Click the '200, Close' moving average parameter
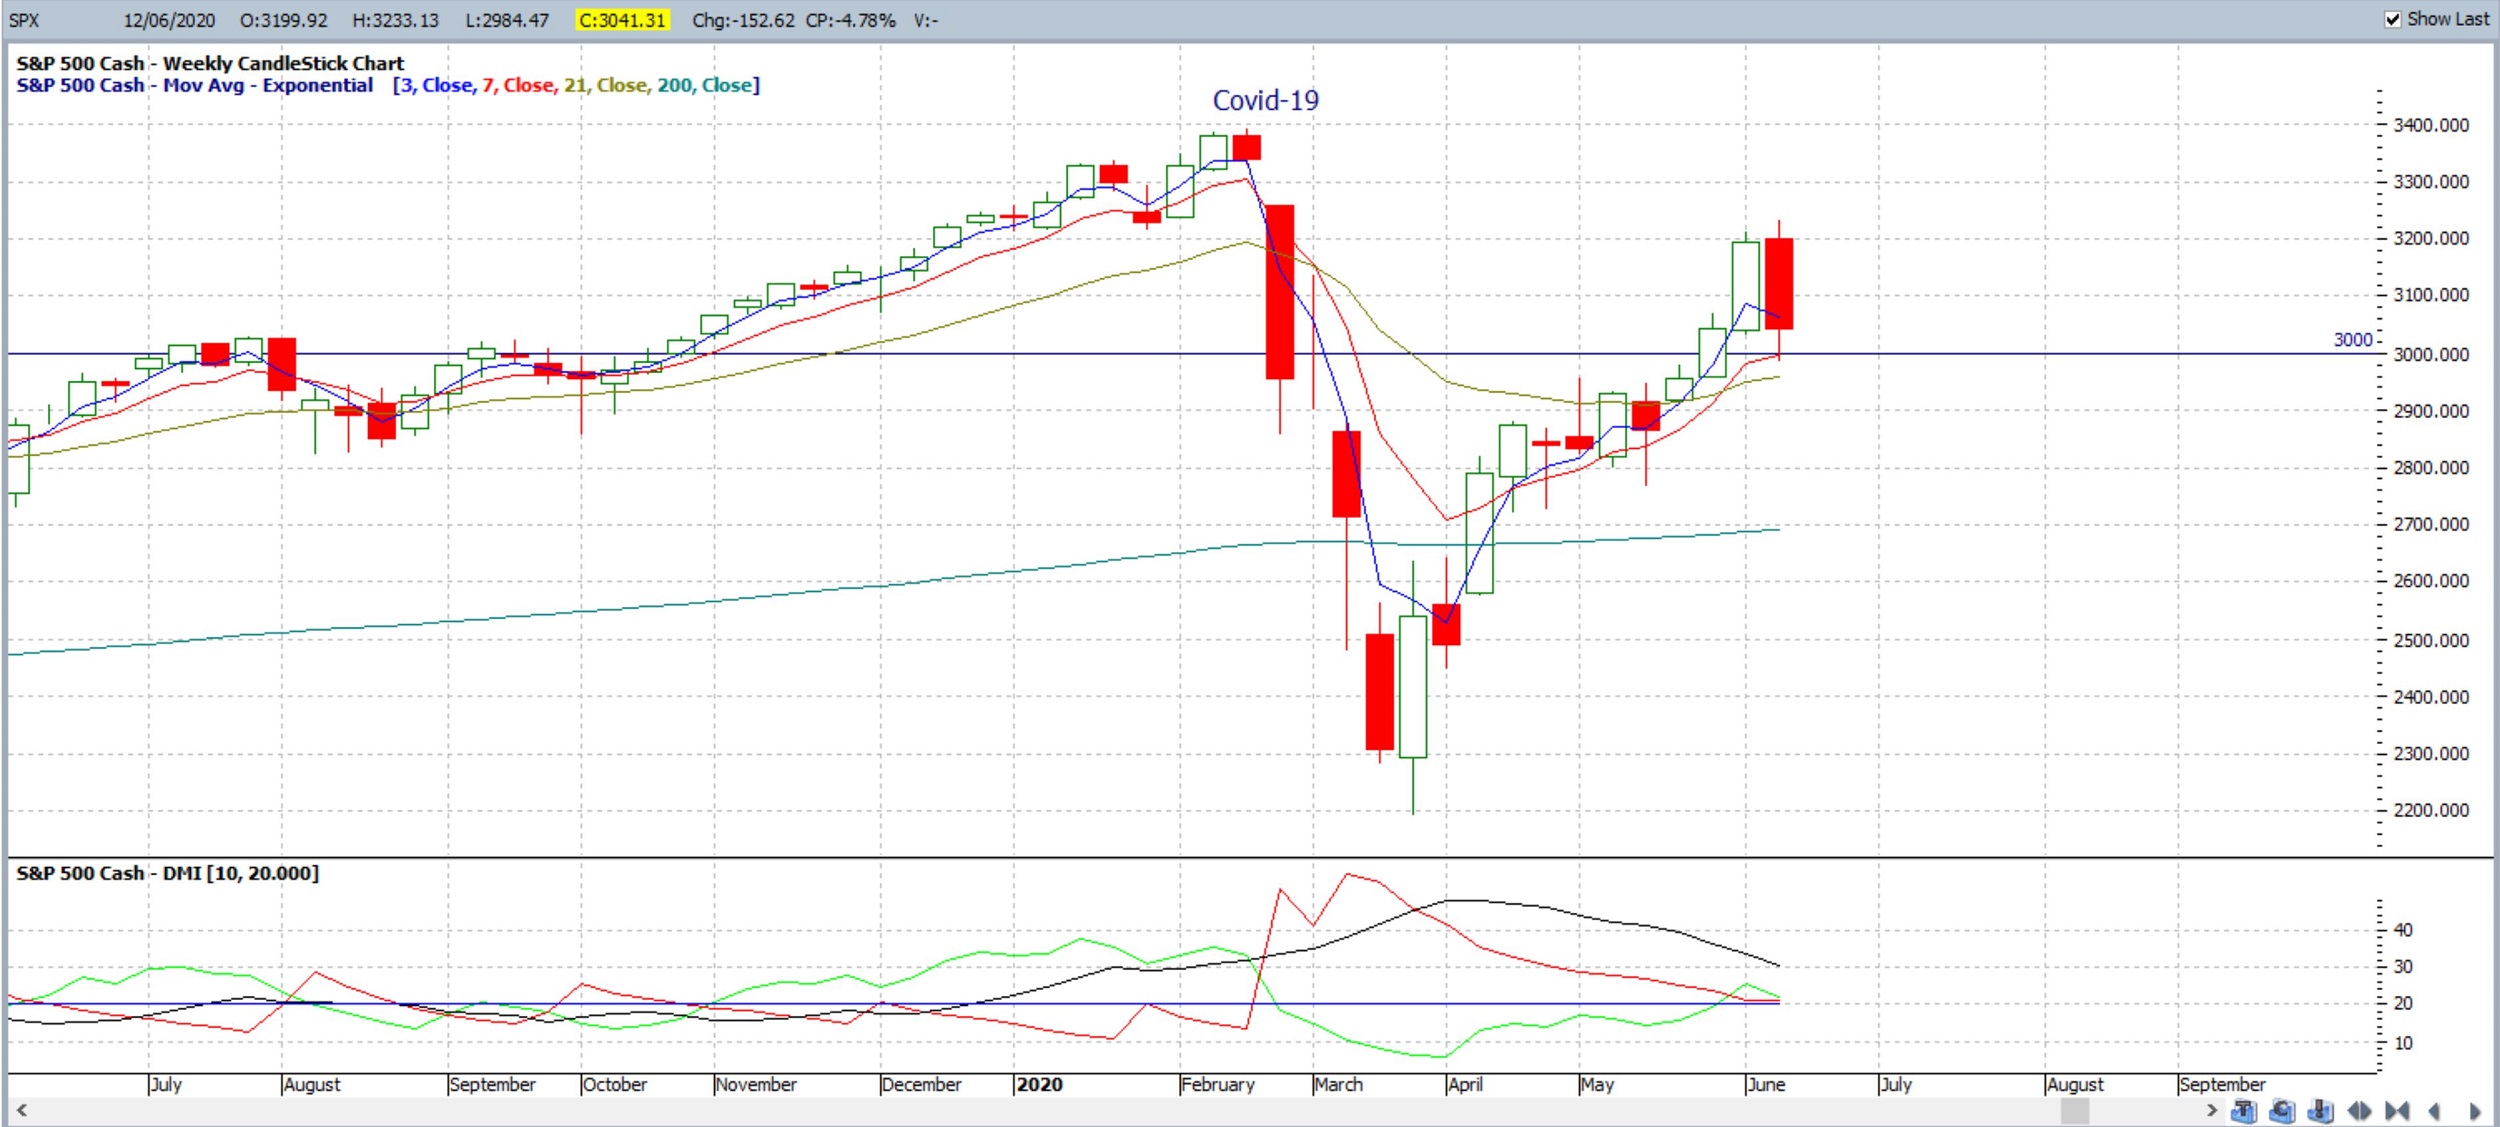 [x=705, y=85]
